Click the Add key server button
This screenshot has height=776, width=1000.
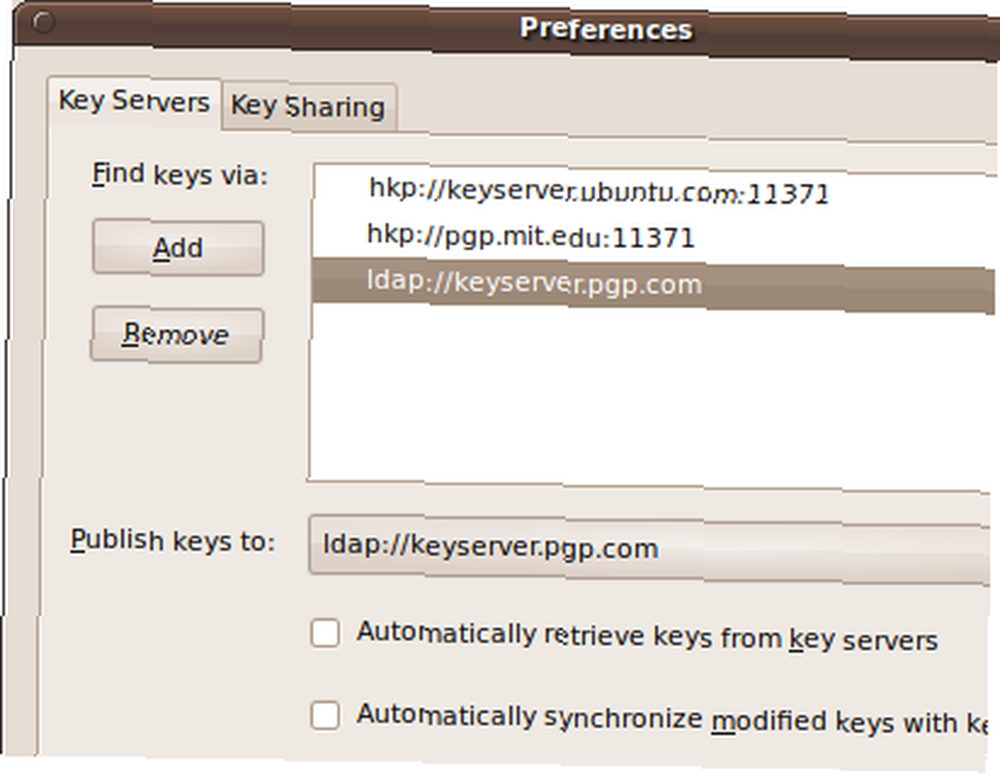pyautogui.click(x=178, y=247)
